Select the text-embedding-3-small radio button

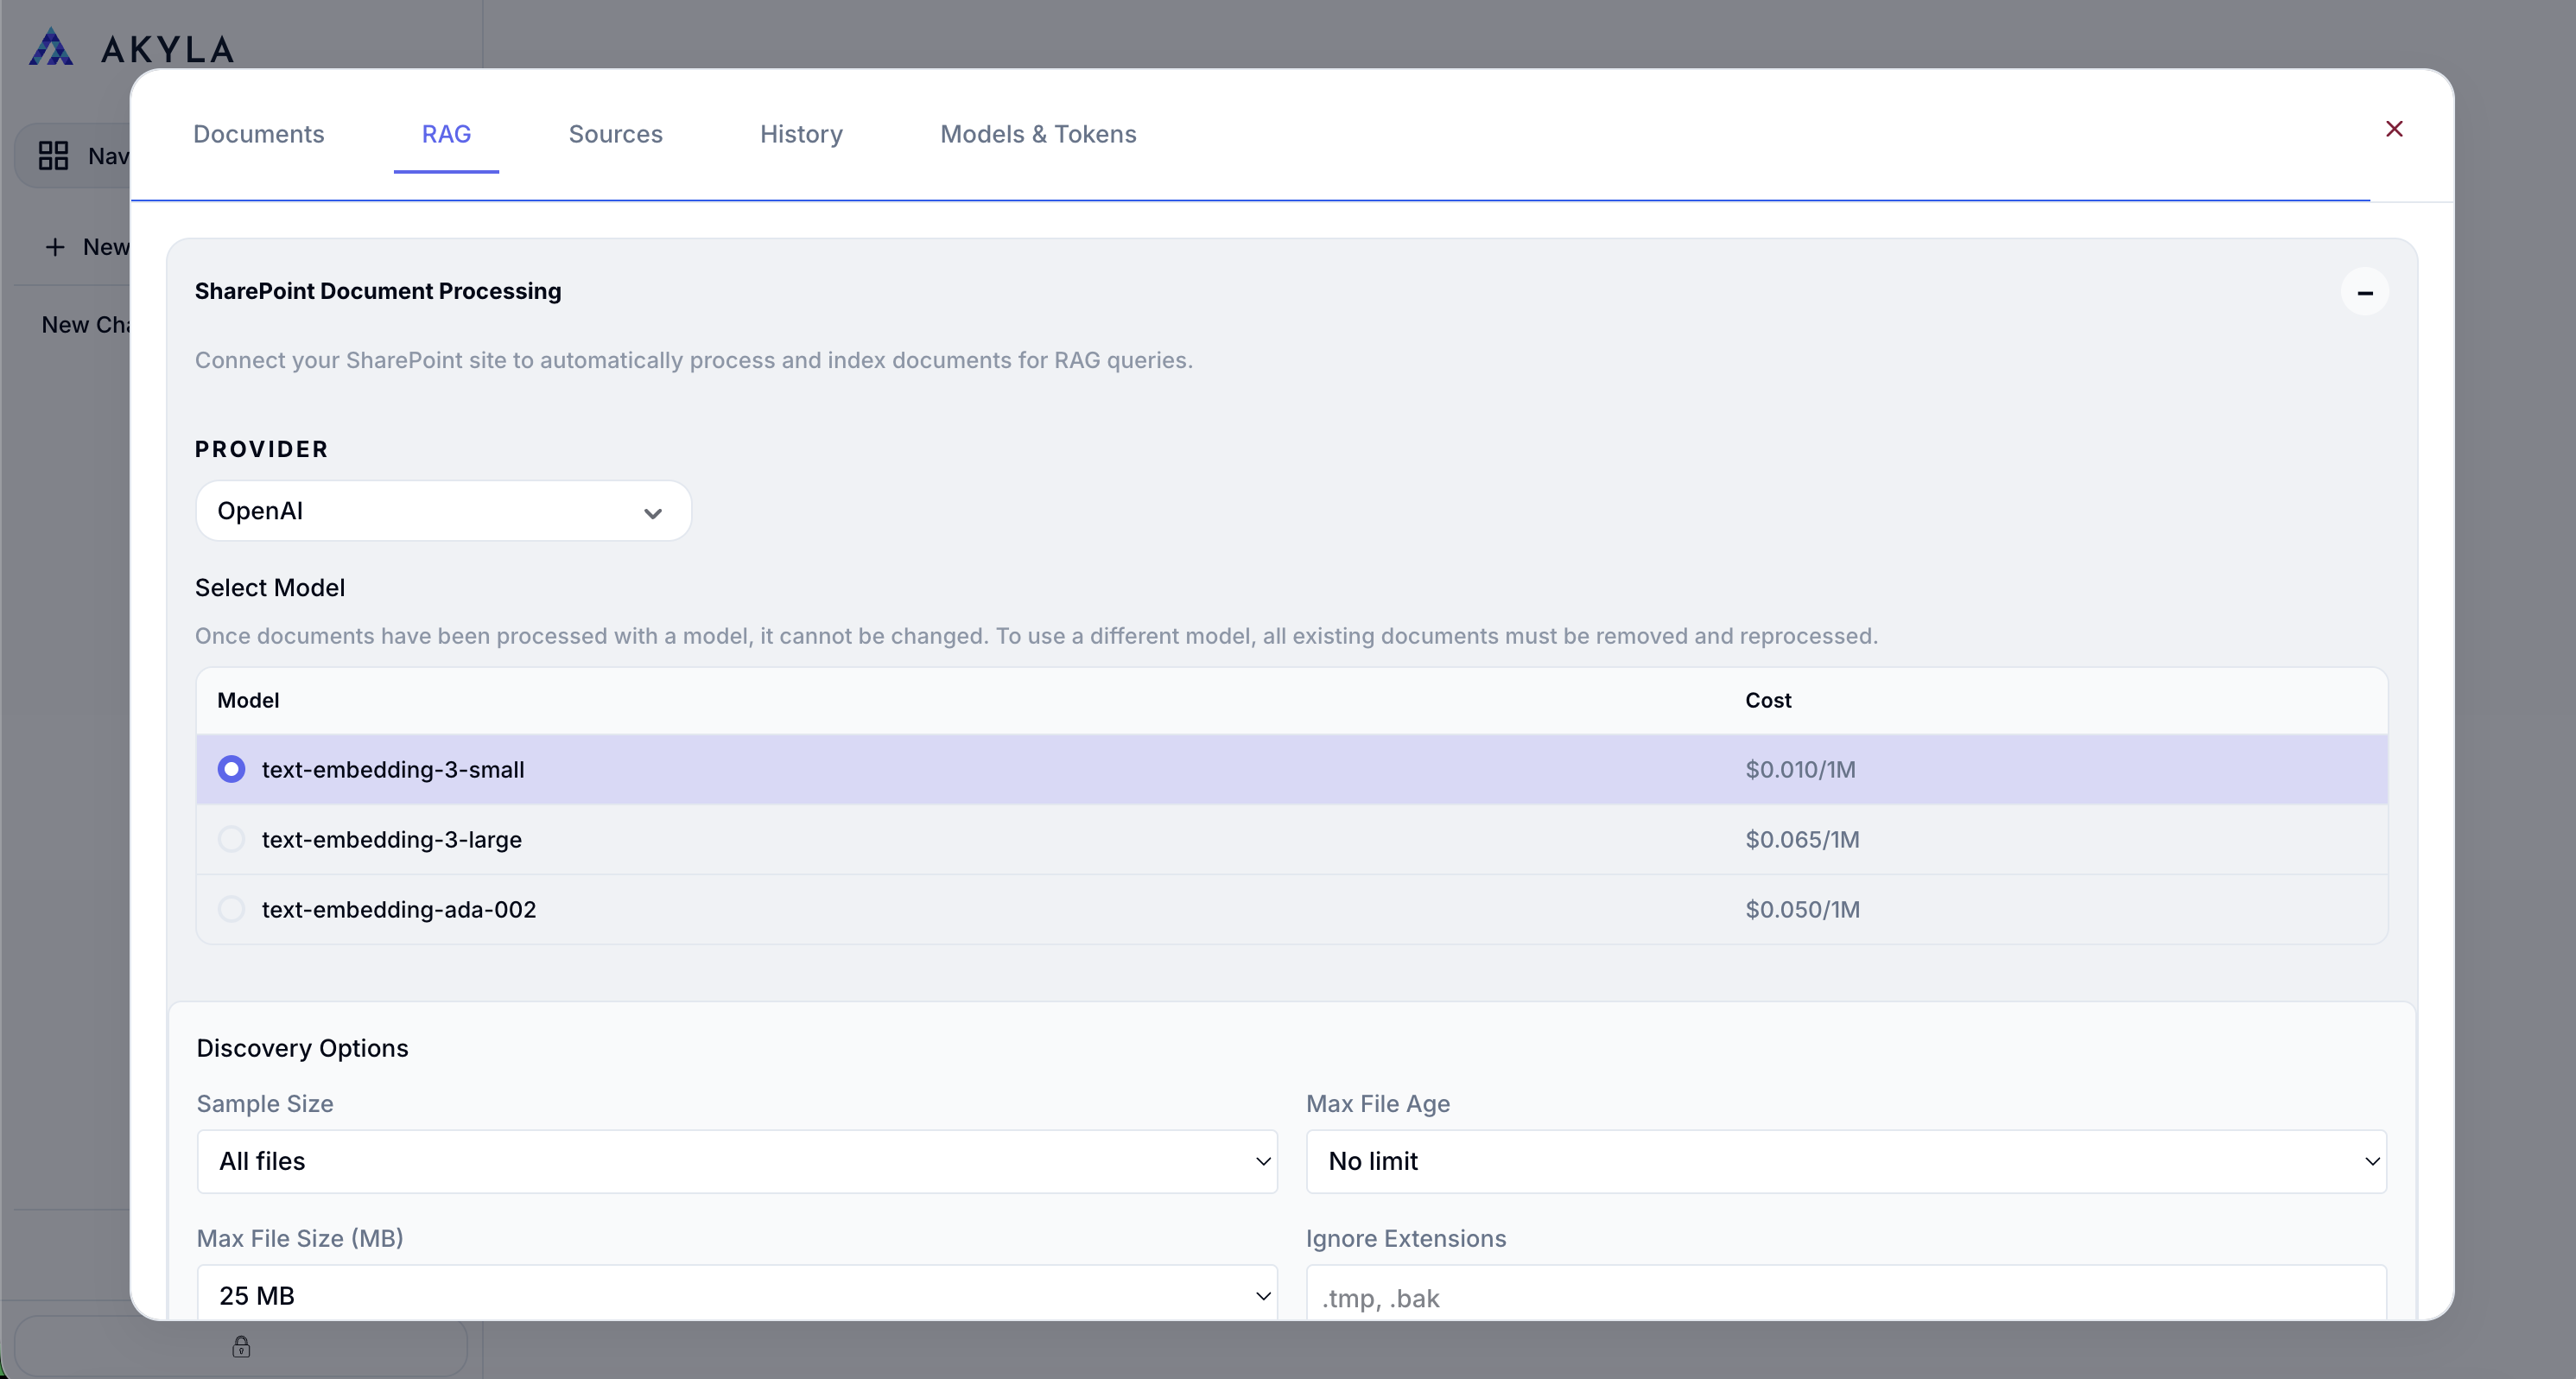[231, 769]
